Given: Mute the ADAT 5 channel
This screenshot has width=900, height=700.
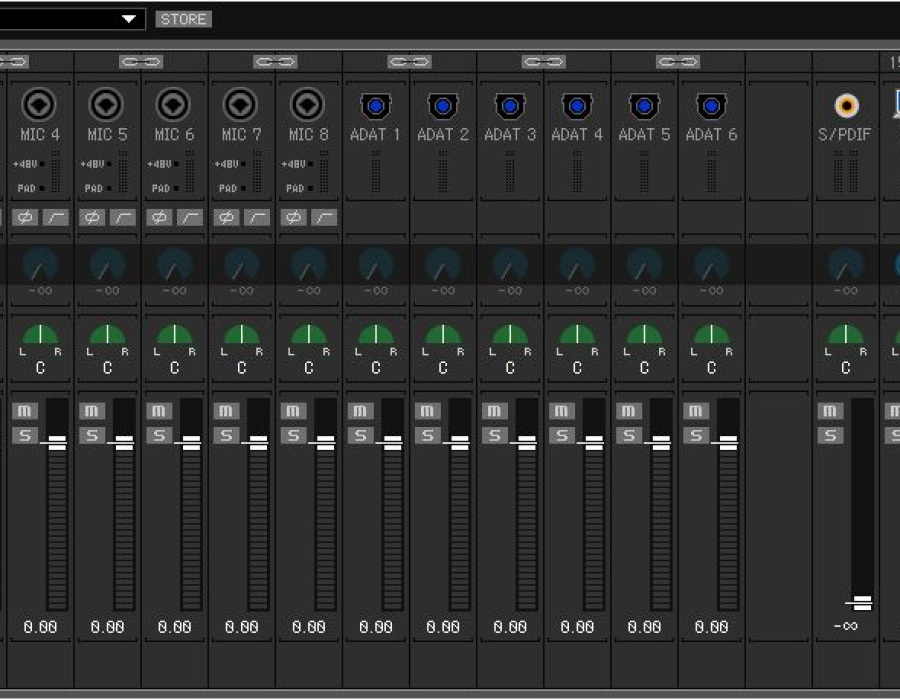Looking at the screenshot, I should tap(629, 411).
